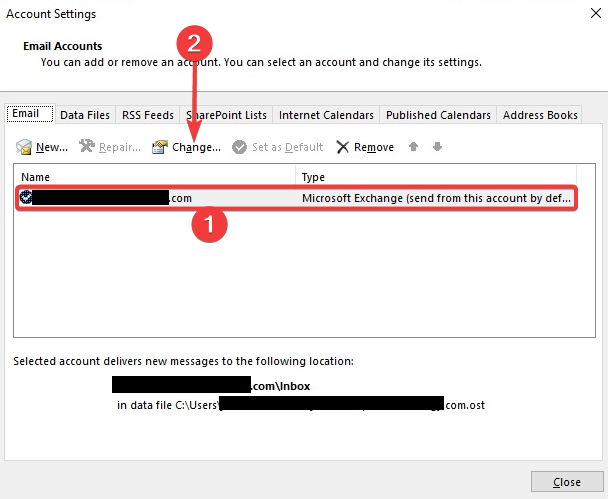Click the Close button
Screen dimensions: 608x499
click(x=567, y=482)
